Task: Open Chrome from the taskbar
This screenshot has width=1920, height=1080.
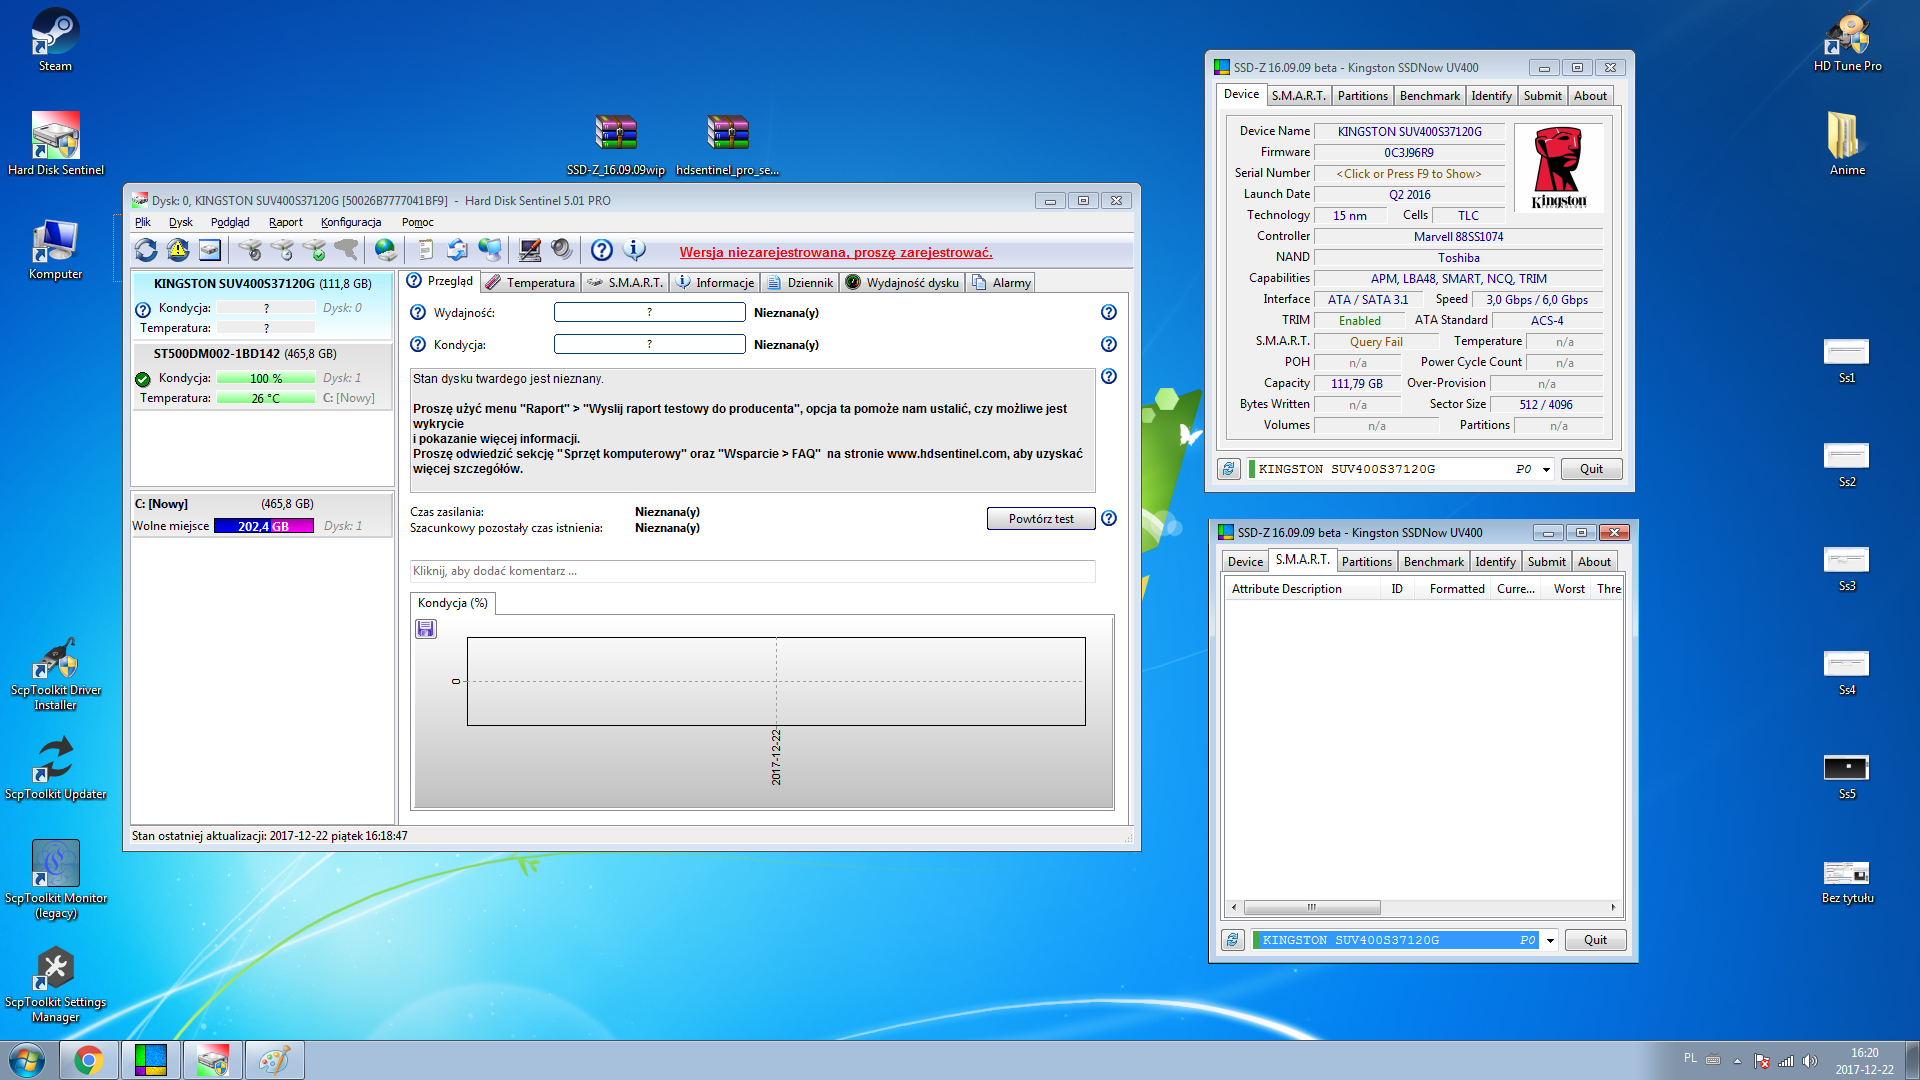Action: [89, 1060]
